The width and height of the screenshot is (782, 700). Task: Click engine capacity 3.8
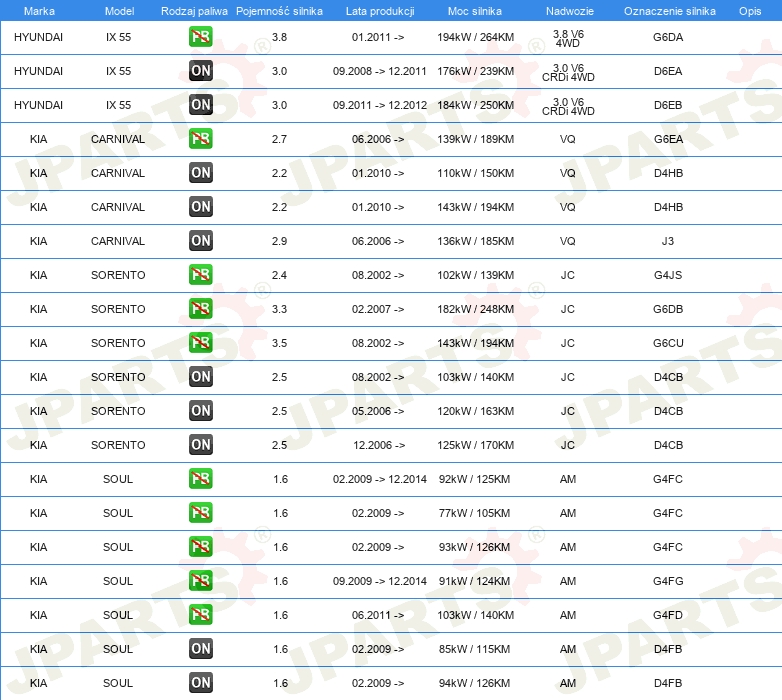coord(279,37)
